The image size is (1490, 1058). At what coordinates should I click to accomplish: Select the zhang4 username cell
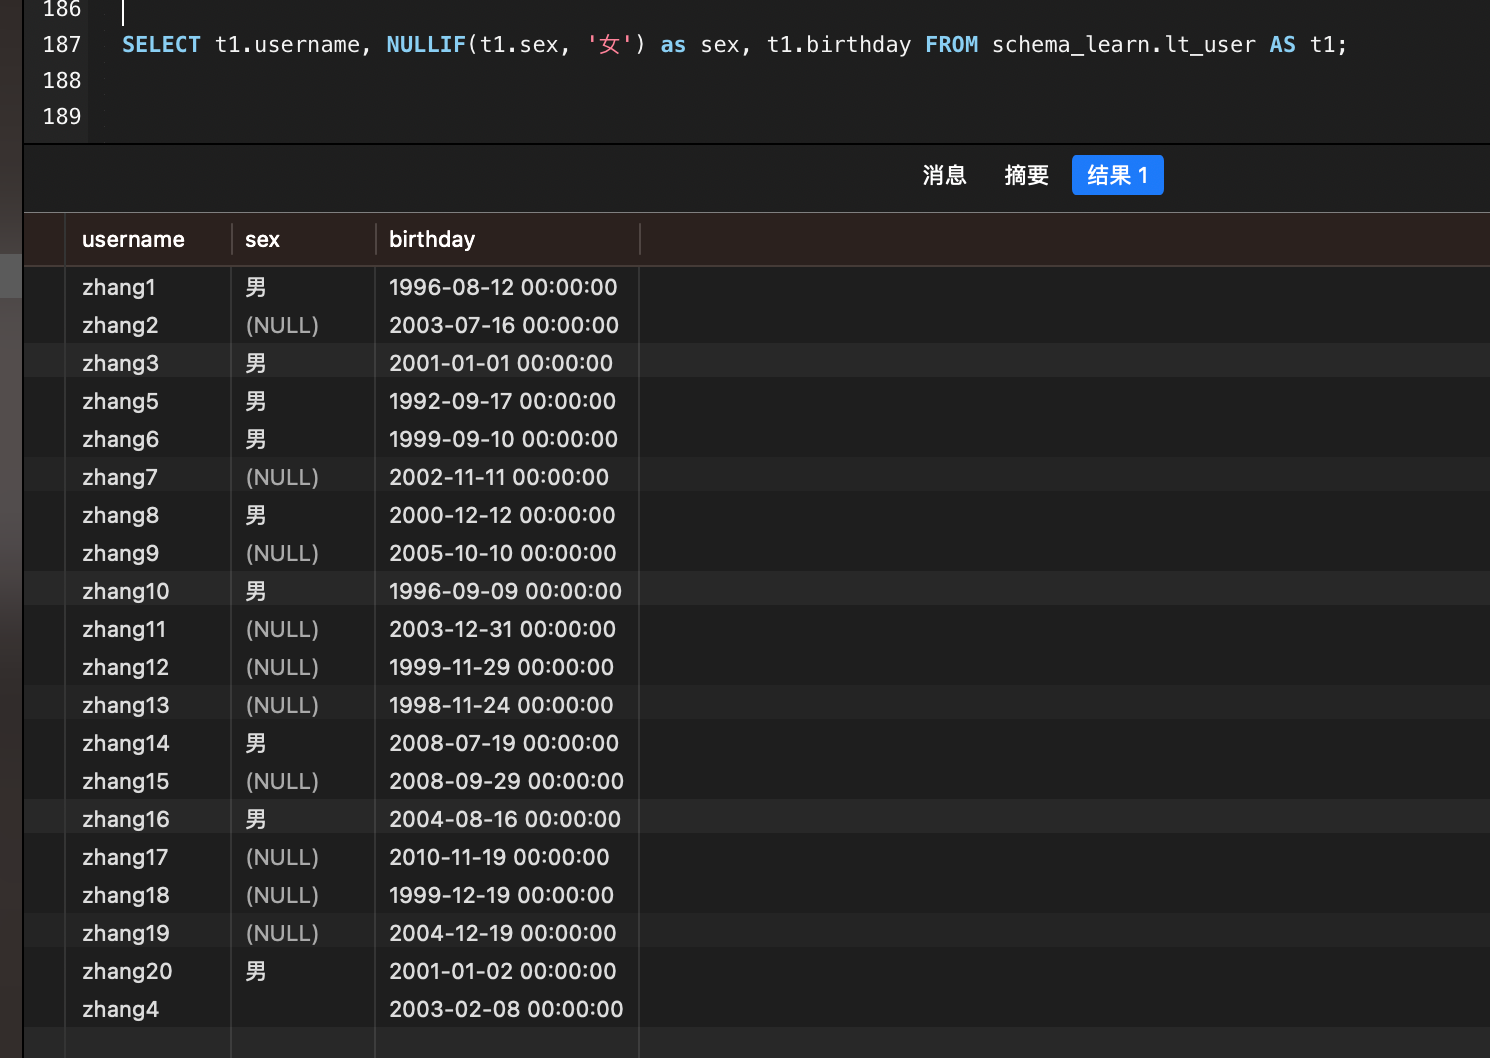coord(120,1010)
